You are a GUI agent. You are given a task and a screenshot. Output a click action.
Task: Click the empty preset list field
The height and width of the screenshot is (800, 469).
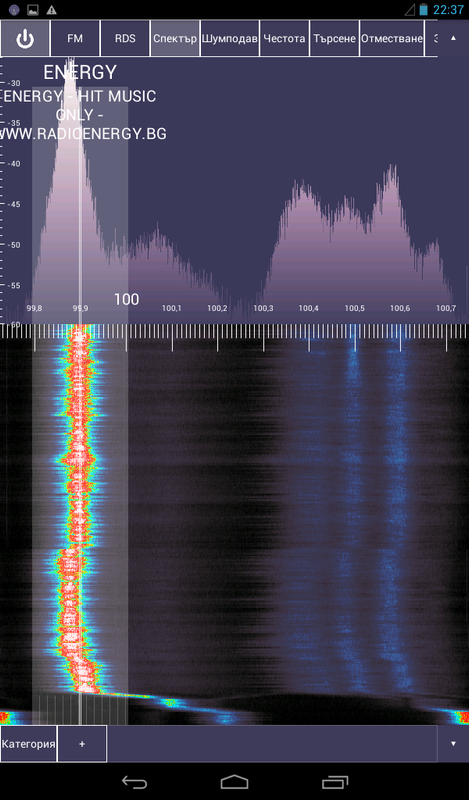pyautogui.click(x=272, y=743)
